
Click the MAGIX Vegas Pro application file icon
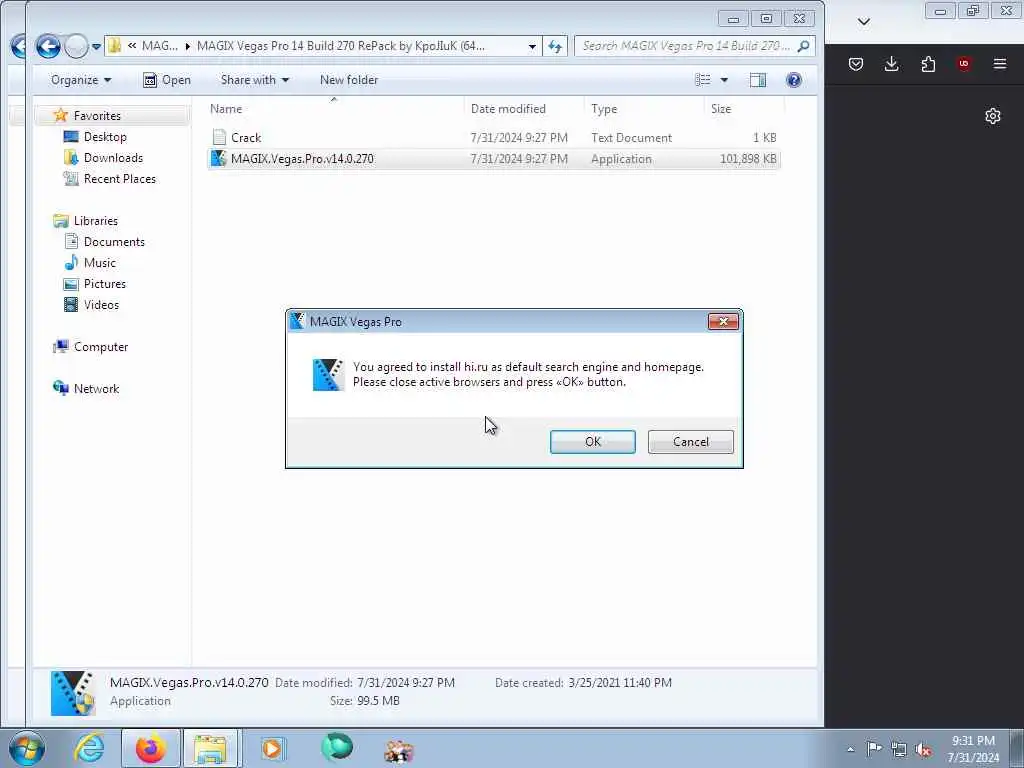219,159
